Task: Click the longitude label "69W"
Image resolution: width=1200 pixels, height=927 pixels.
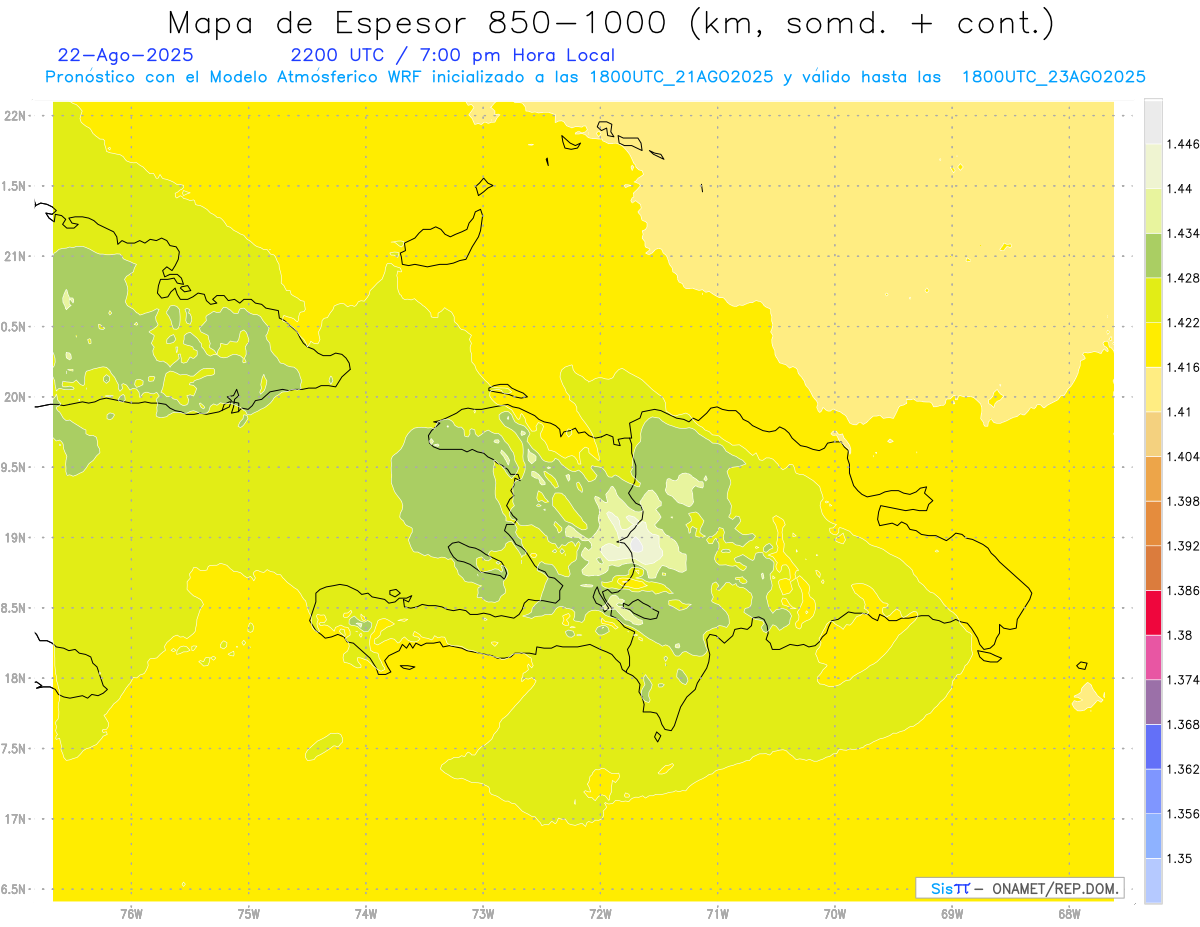Action: (952, 914)
